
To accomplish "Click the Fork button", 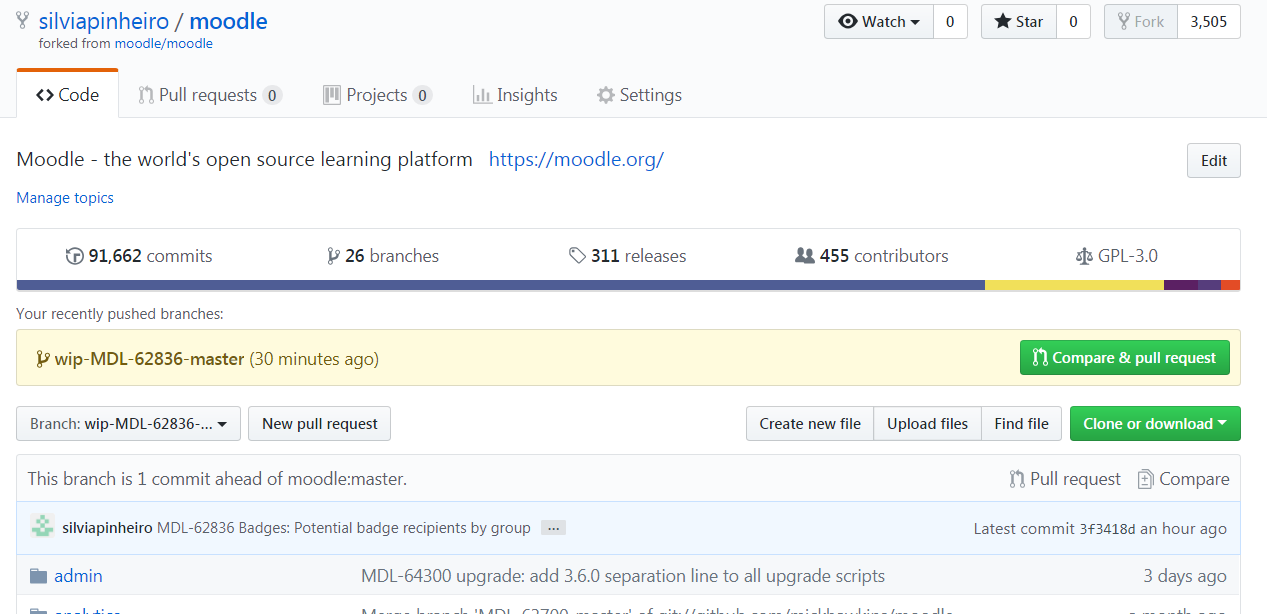I will point(1141,22).
